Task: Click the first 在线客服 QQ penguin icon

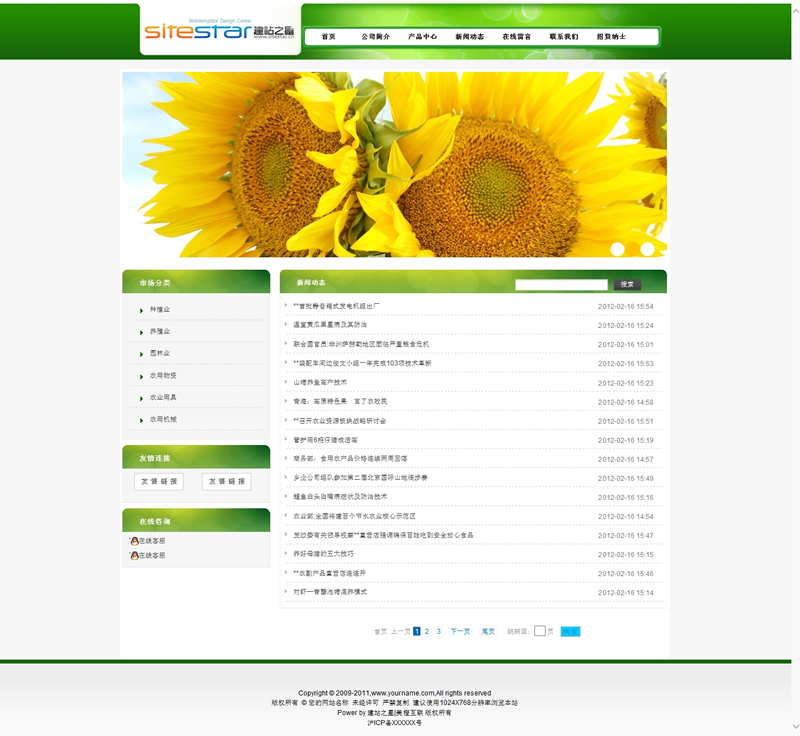Action: [134, 541]
